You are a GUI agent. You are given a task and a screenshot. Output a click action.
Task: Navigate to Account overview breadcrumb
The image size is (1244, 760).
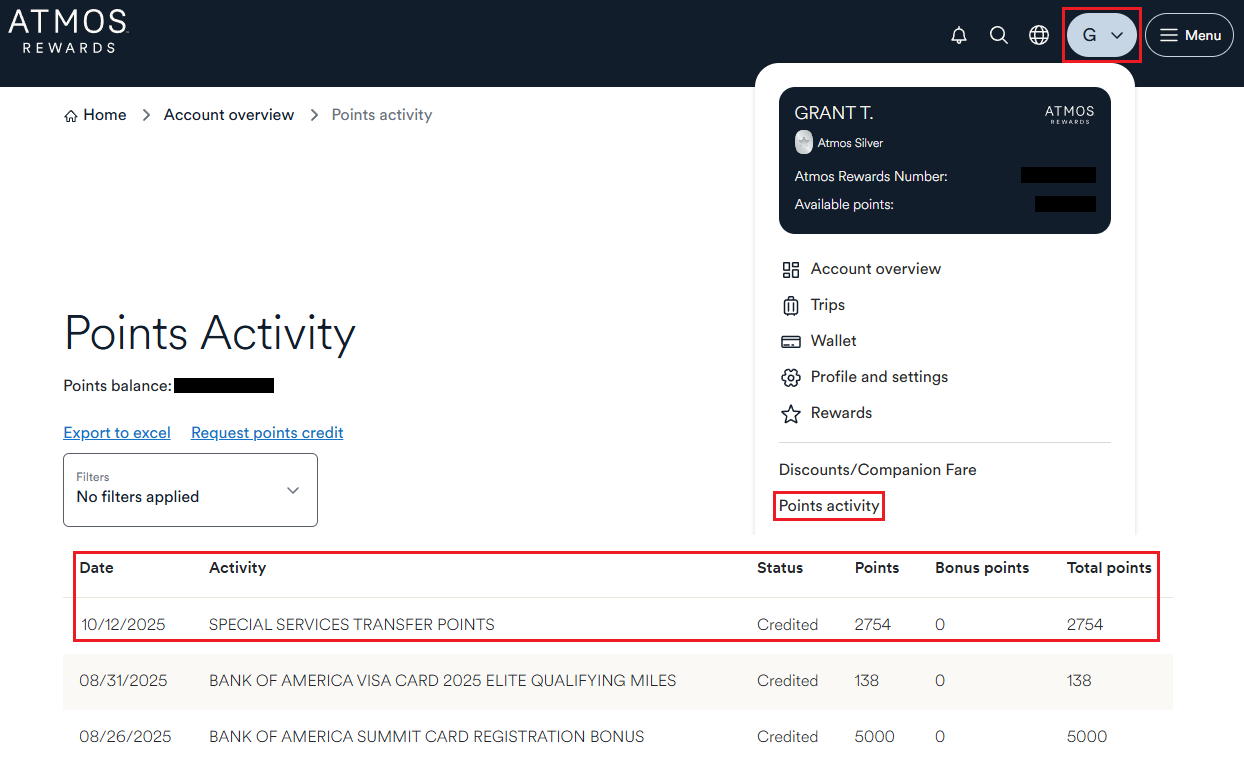[x=229, y=115]
